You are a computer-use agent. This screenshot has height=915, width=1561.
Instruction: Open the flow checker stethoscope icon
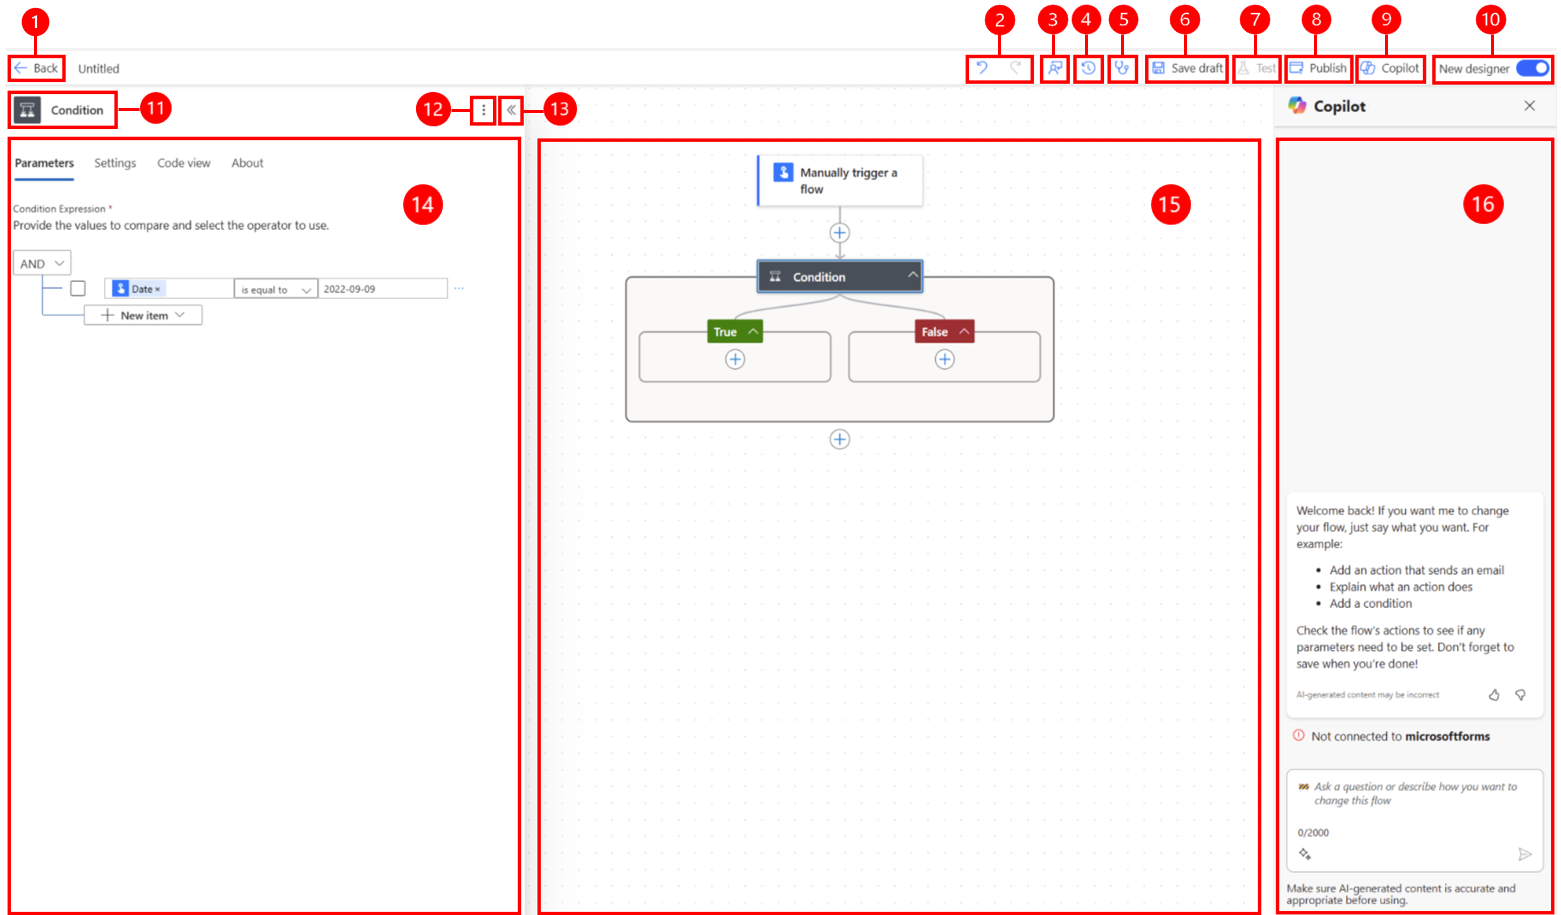coord(1122,68)
